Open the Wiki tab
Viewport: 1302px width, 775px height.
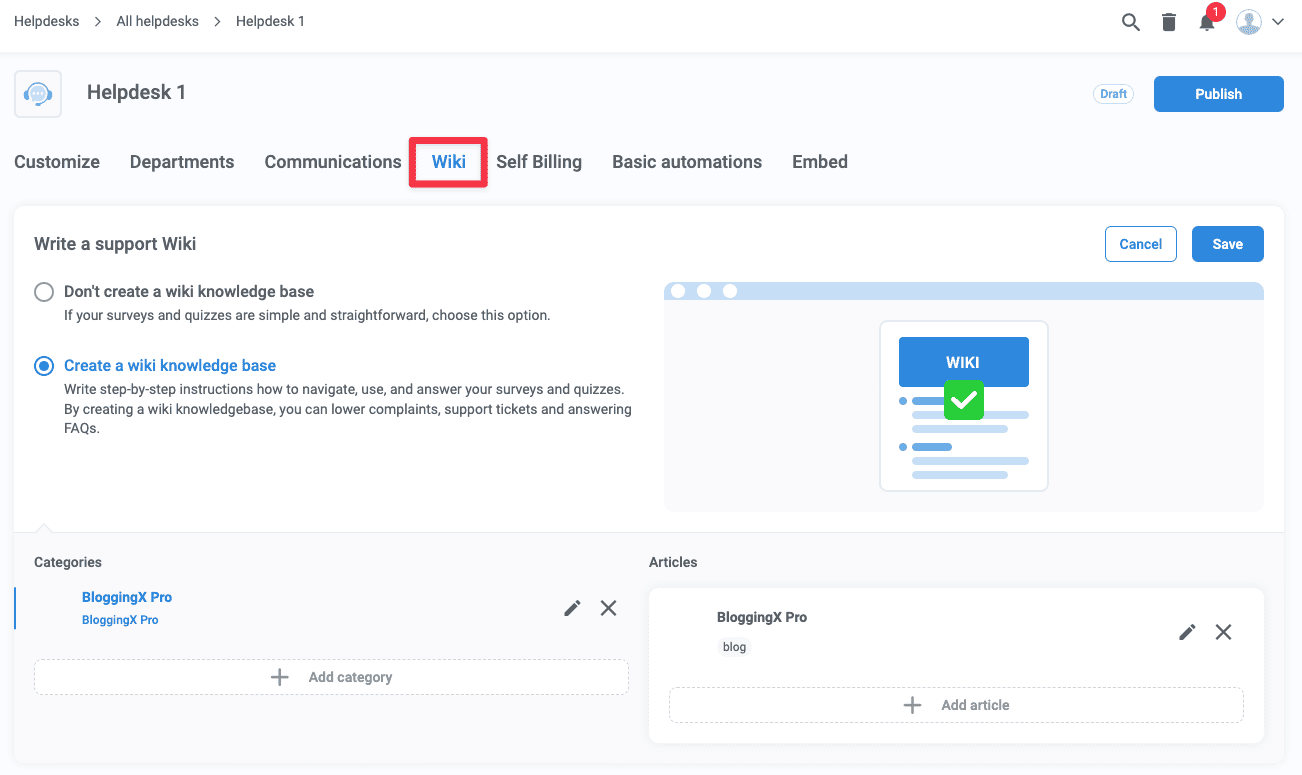pos(449,162)
